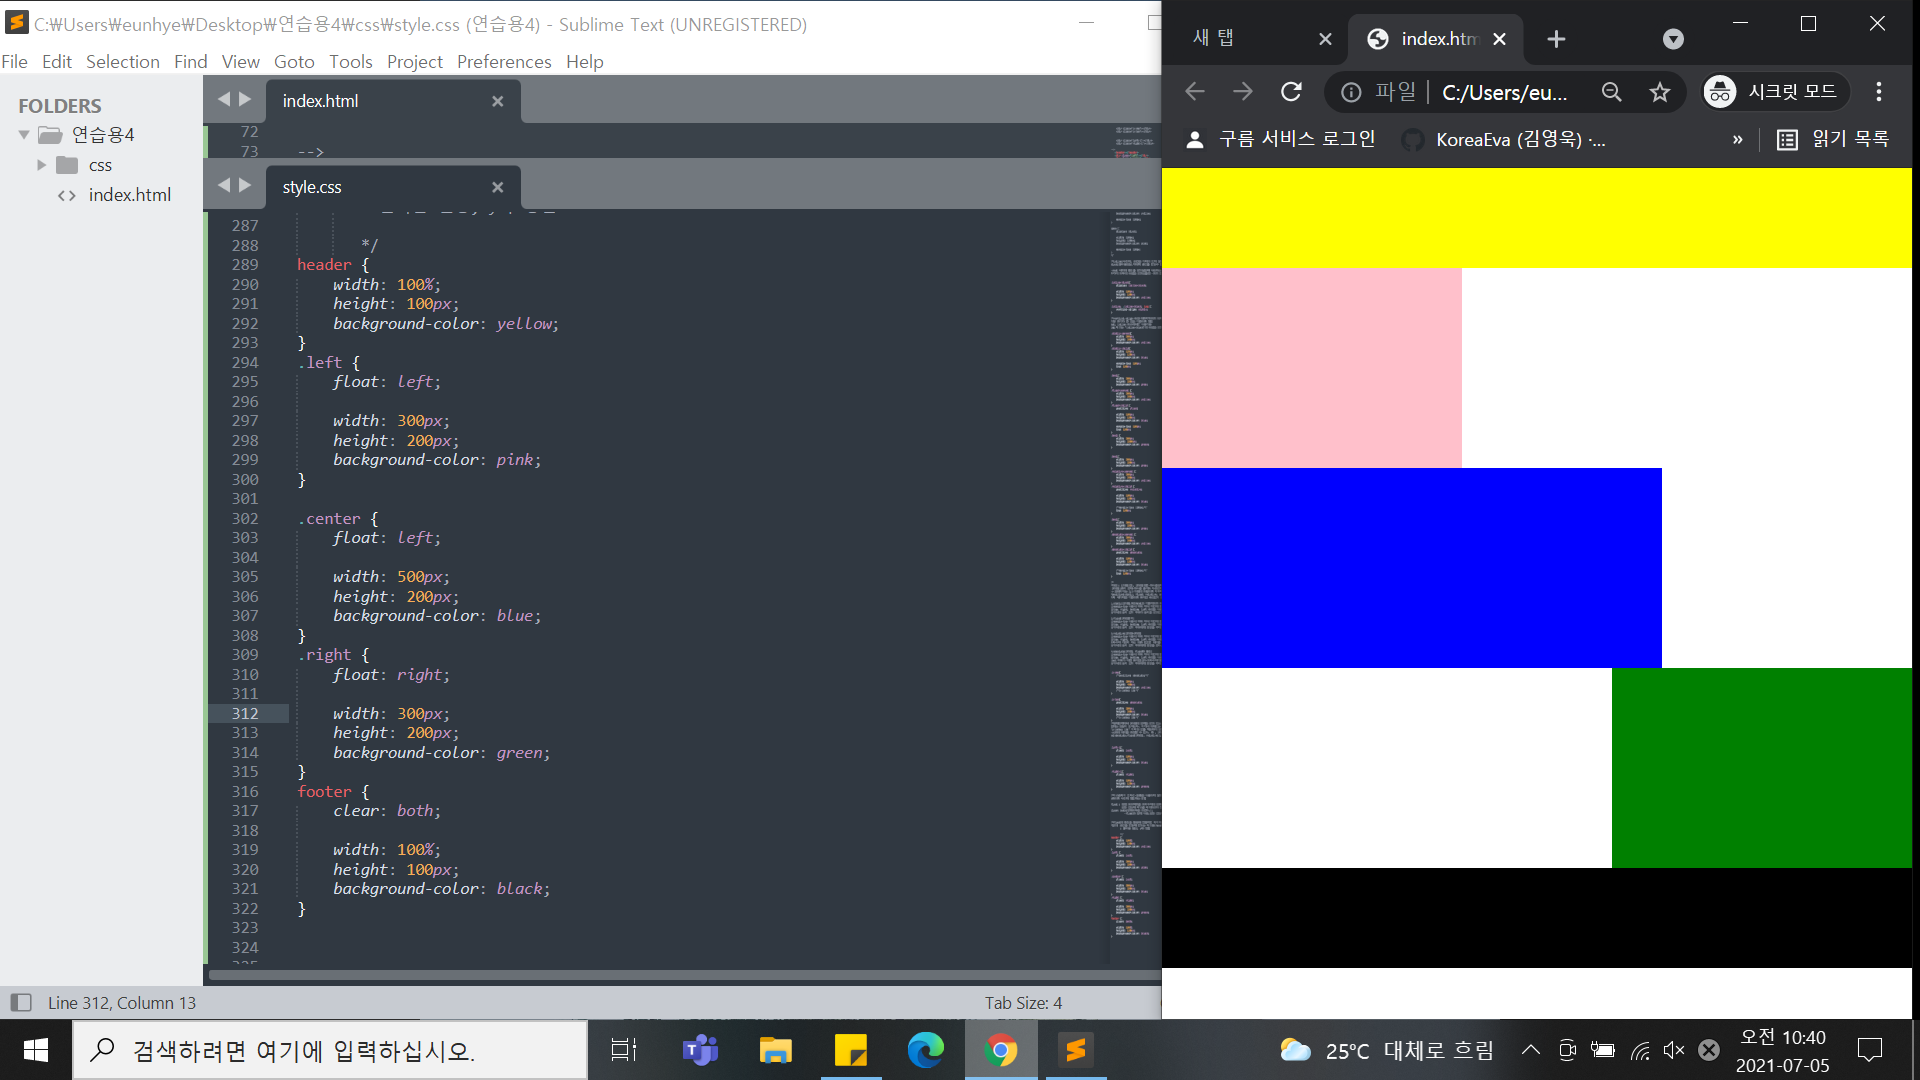Open Tab Size selector in status bar
Image resolution: width=1920 pixels, height=1080 pixels.
[x=1023, y=1002]
